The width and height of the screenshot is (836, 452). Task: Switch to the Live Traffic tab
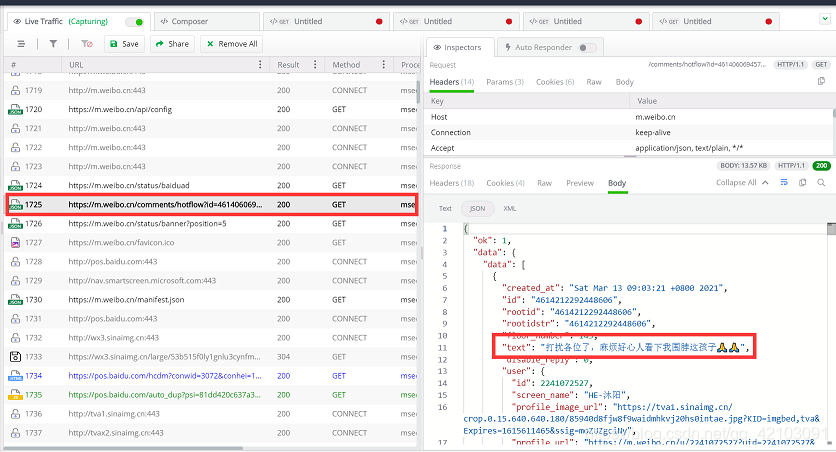coord(78,21)
